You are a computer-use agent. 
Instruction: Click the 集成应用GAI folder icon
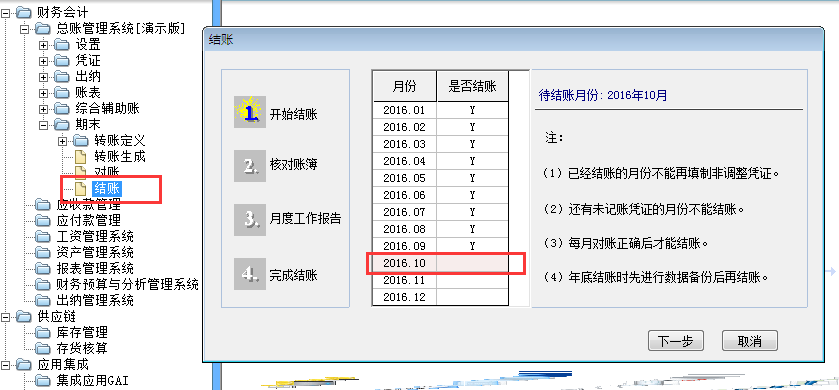(43, 380)
